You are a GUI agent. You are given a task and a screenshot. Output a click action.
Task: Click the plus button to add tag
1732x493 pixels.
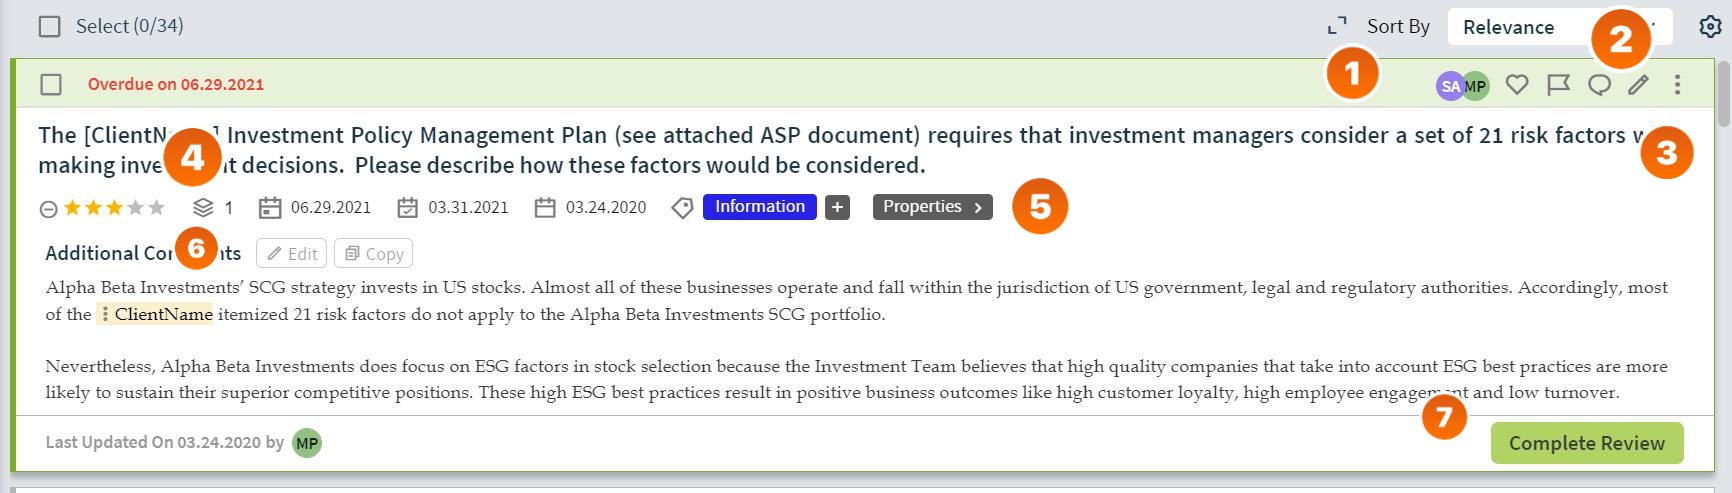(x=838, y=208)
